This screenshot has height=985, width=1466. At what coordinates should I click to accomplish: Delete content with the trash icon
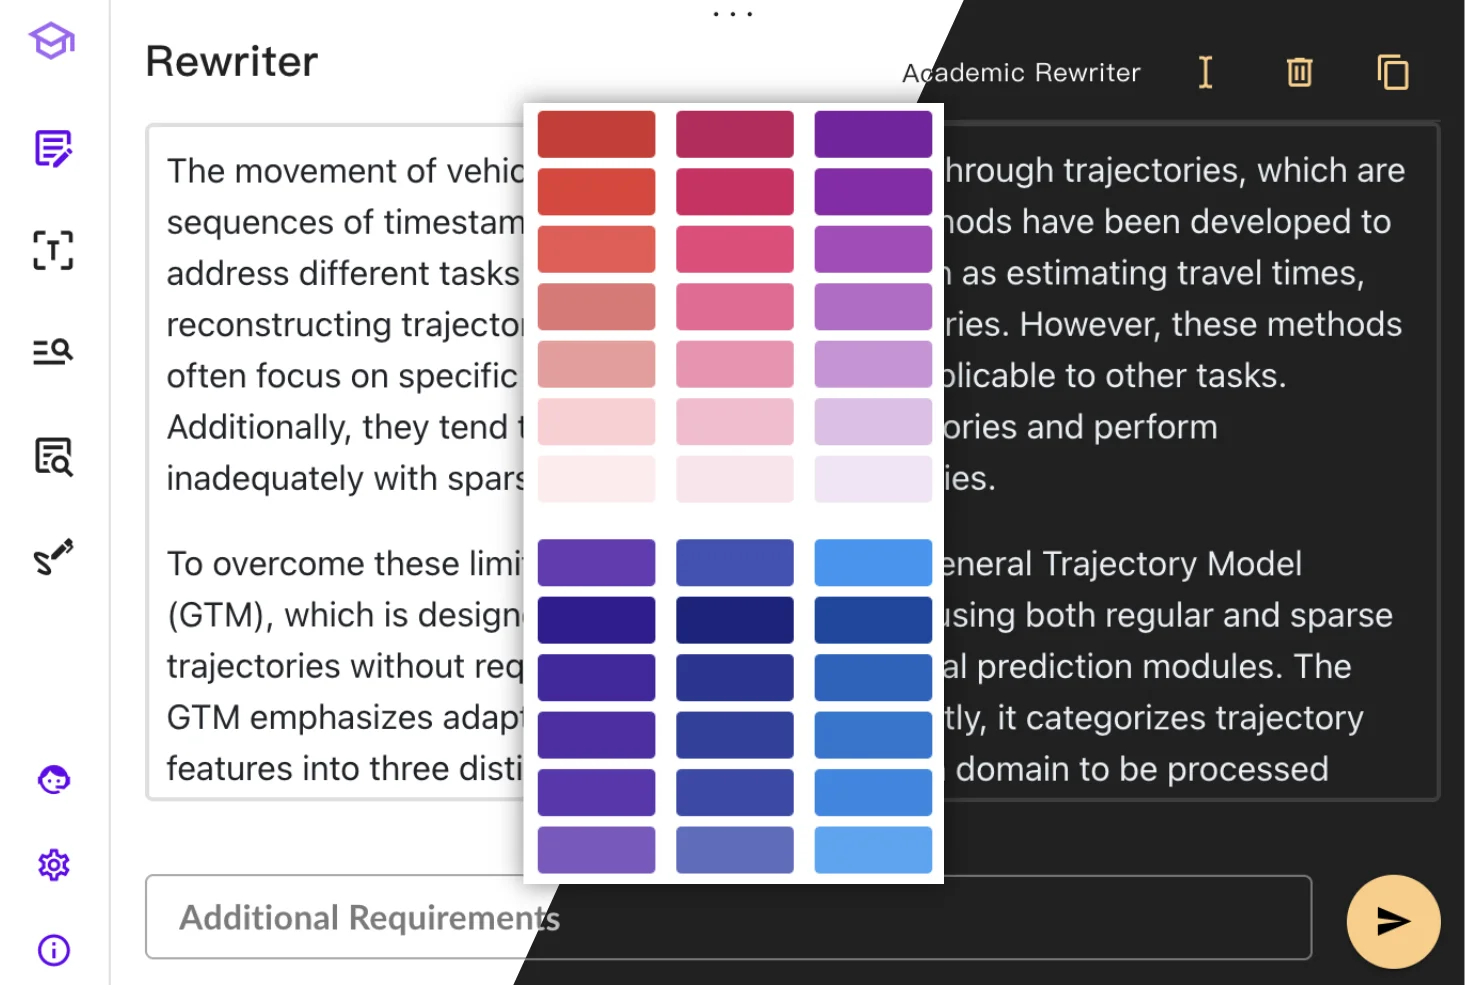(x=1298, y=72)
